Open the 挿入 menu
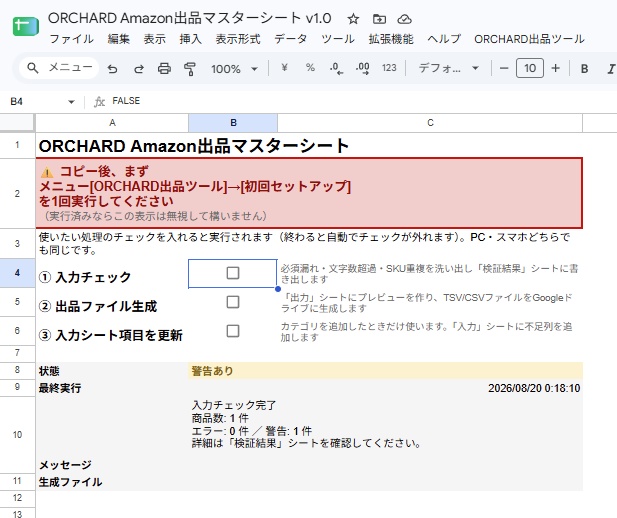 [x=190, y=39]
